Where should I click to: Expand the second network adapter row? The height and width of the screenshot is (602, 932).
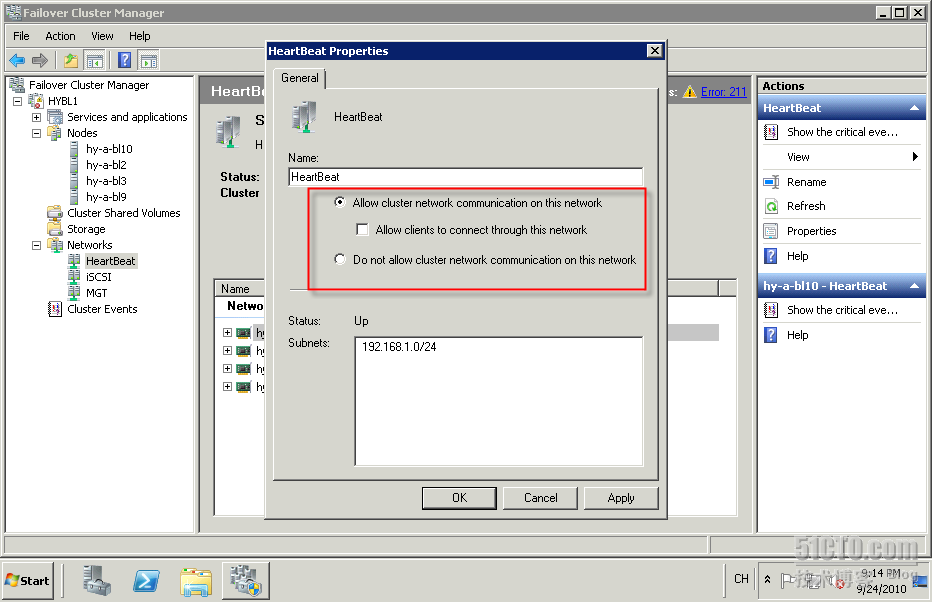(227, 351)
